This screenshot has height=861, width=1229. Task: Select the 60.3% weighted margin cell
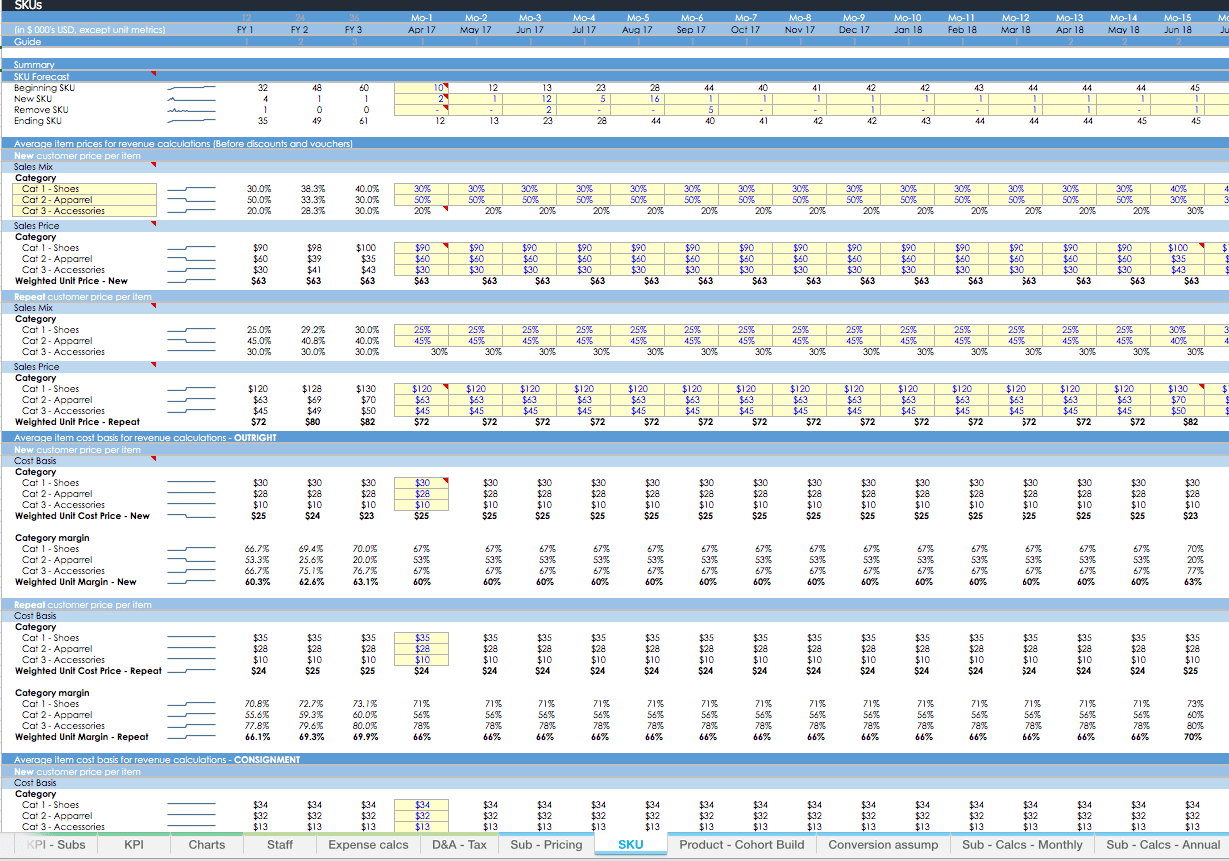click(x=257, y=582)
